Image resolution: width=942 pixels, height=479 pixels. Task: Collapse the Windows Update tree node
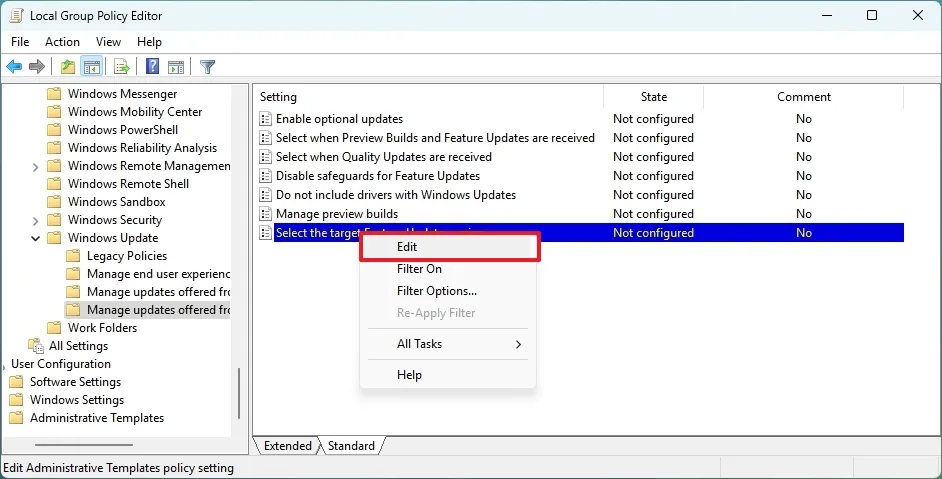[x=35, y=239]
